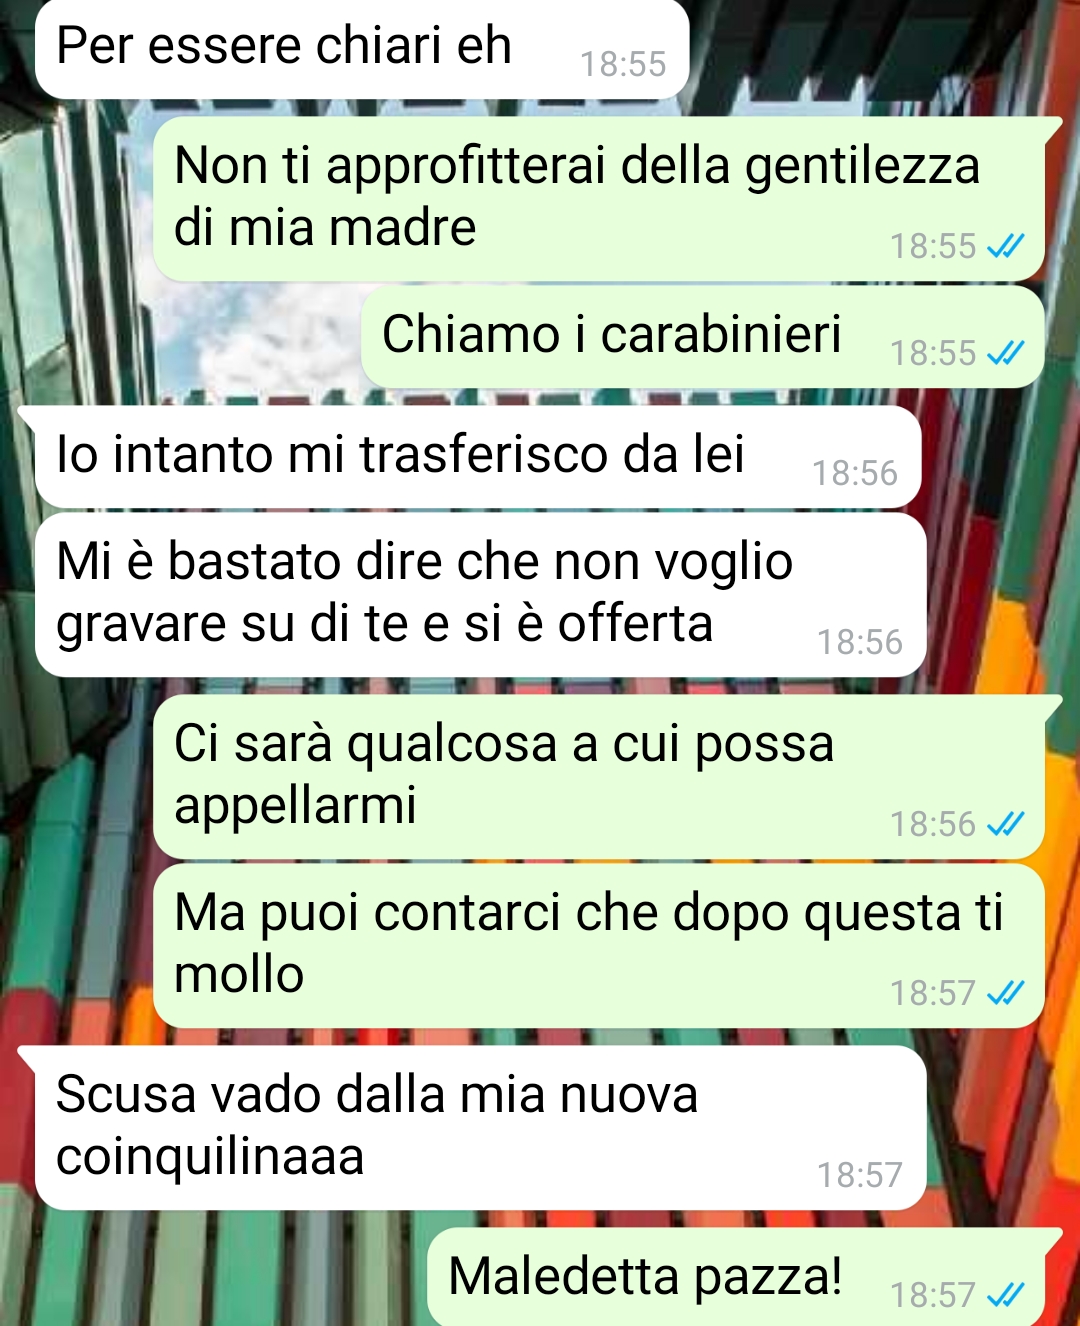Select the 'Mi è bastato dire' message
This screenshot has width=1080, height=1326.
[481, 594]
